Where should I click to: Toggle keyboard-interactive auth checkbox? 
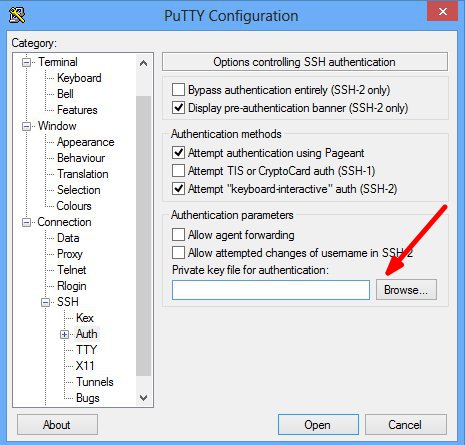tap(178, 189)
